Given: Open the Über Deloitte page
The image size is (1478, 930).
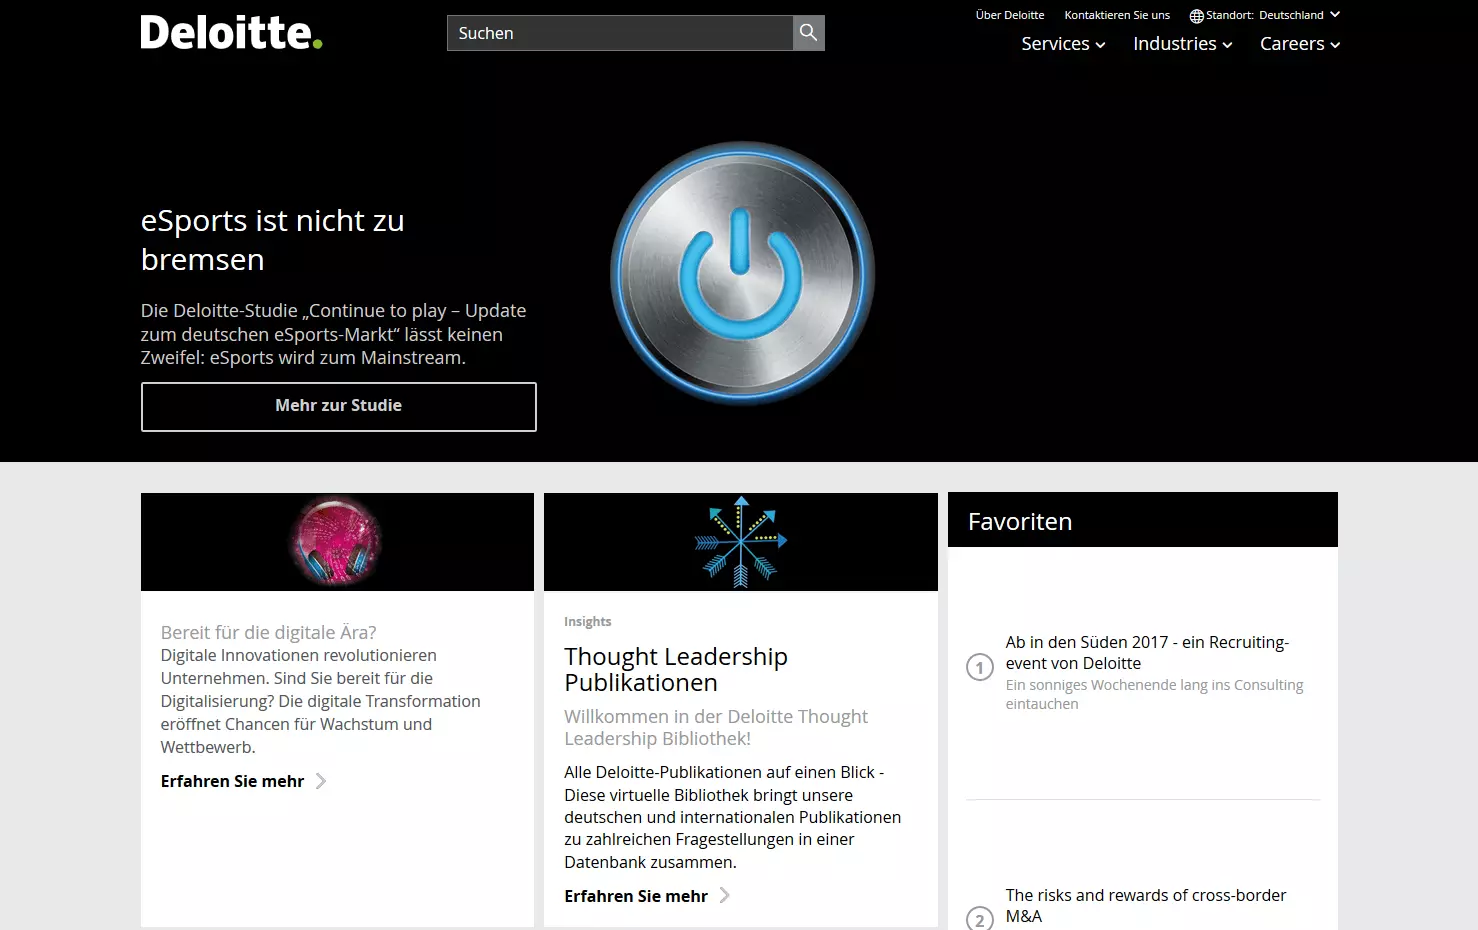Looking at the screenshot, I should 1009,15.
